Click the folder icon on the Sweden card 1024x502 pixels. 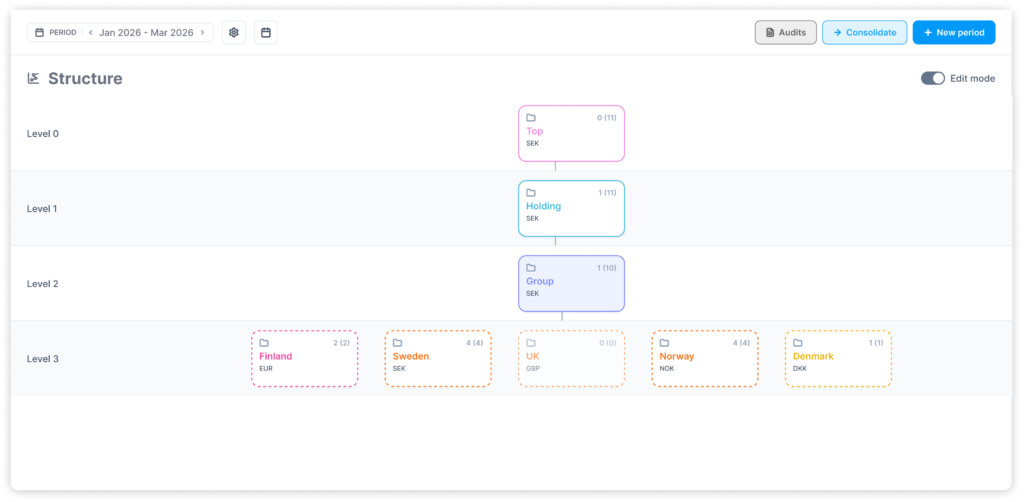(397, 343)
